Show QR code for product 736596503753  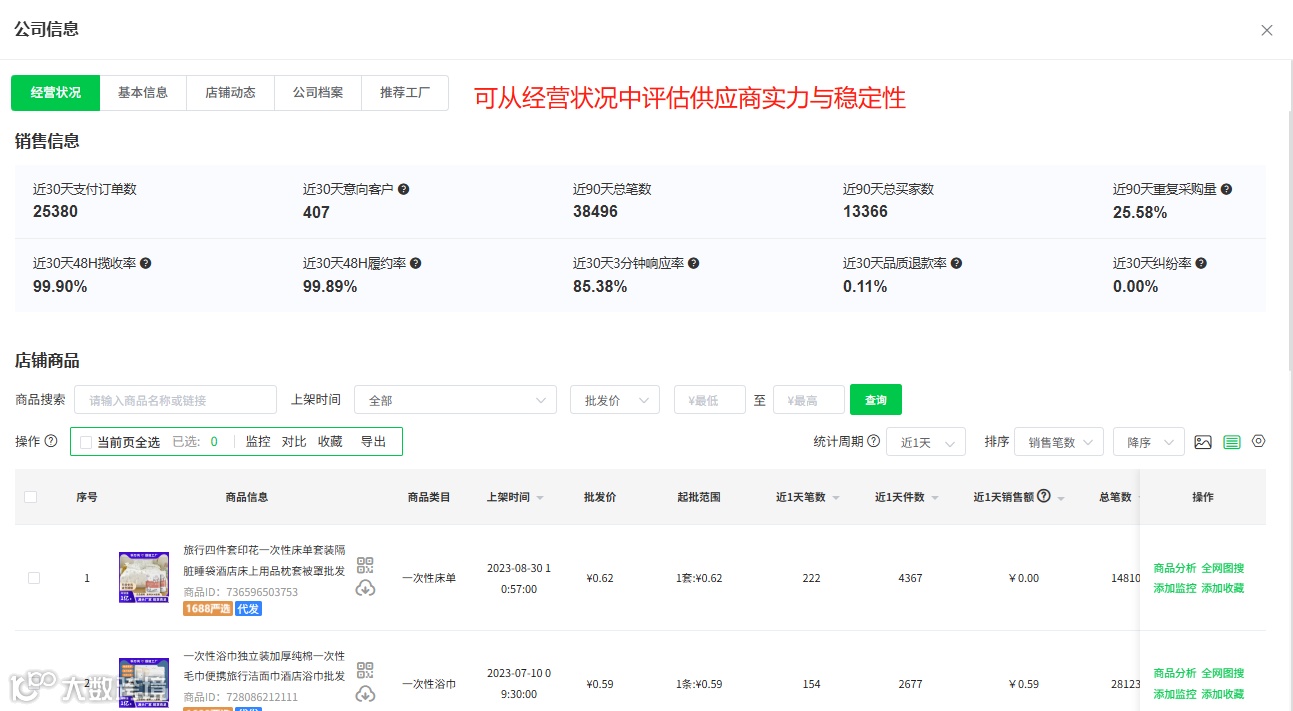point(365,565)
